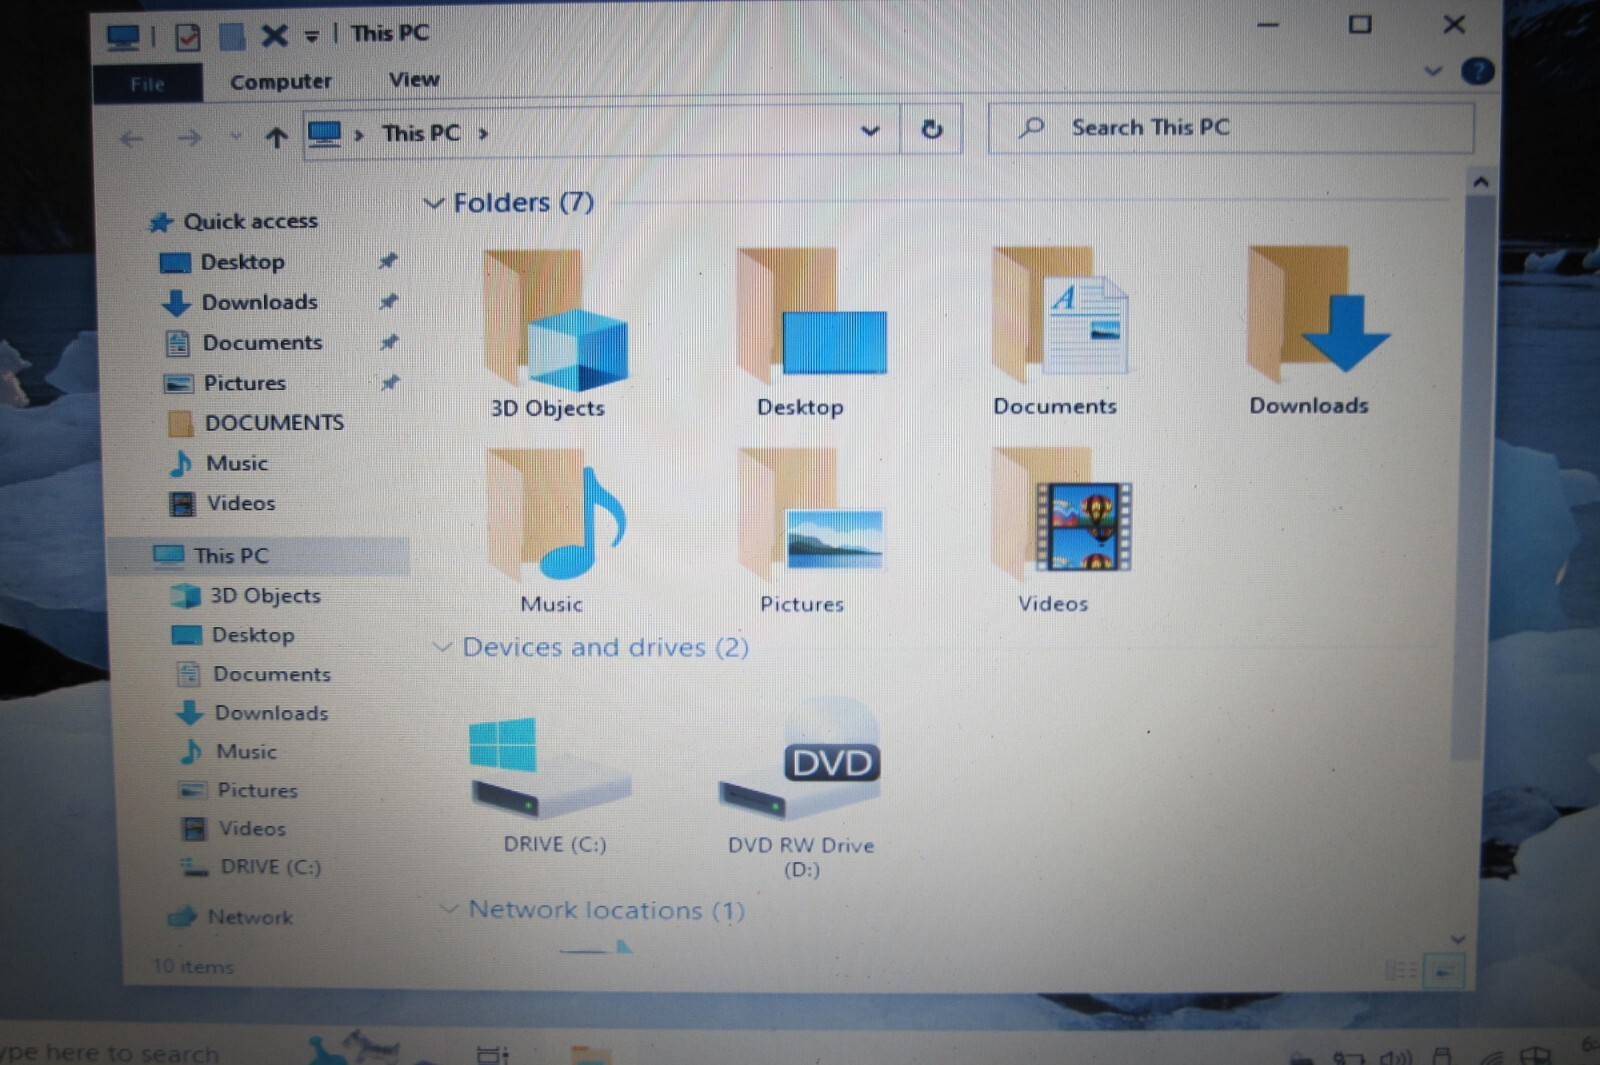Click the volume icon in system tray

(x=1396, y=1057)
